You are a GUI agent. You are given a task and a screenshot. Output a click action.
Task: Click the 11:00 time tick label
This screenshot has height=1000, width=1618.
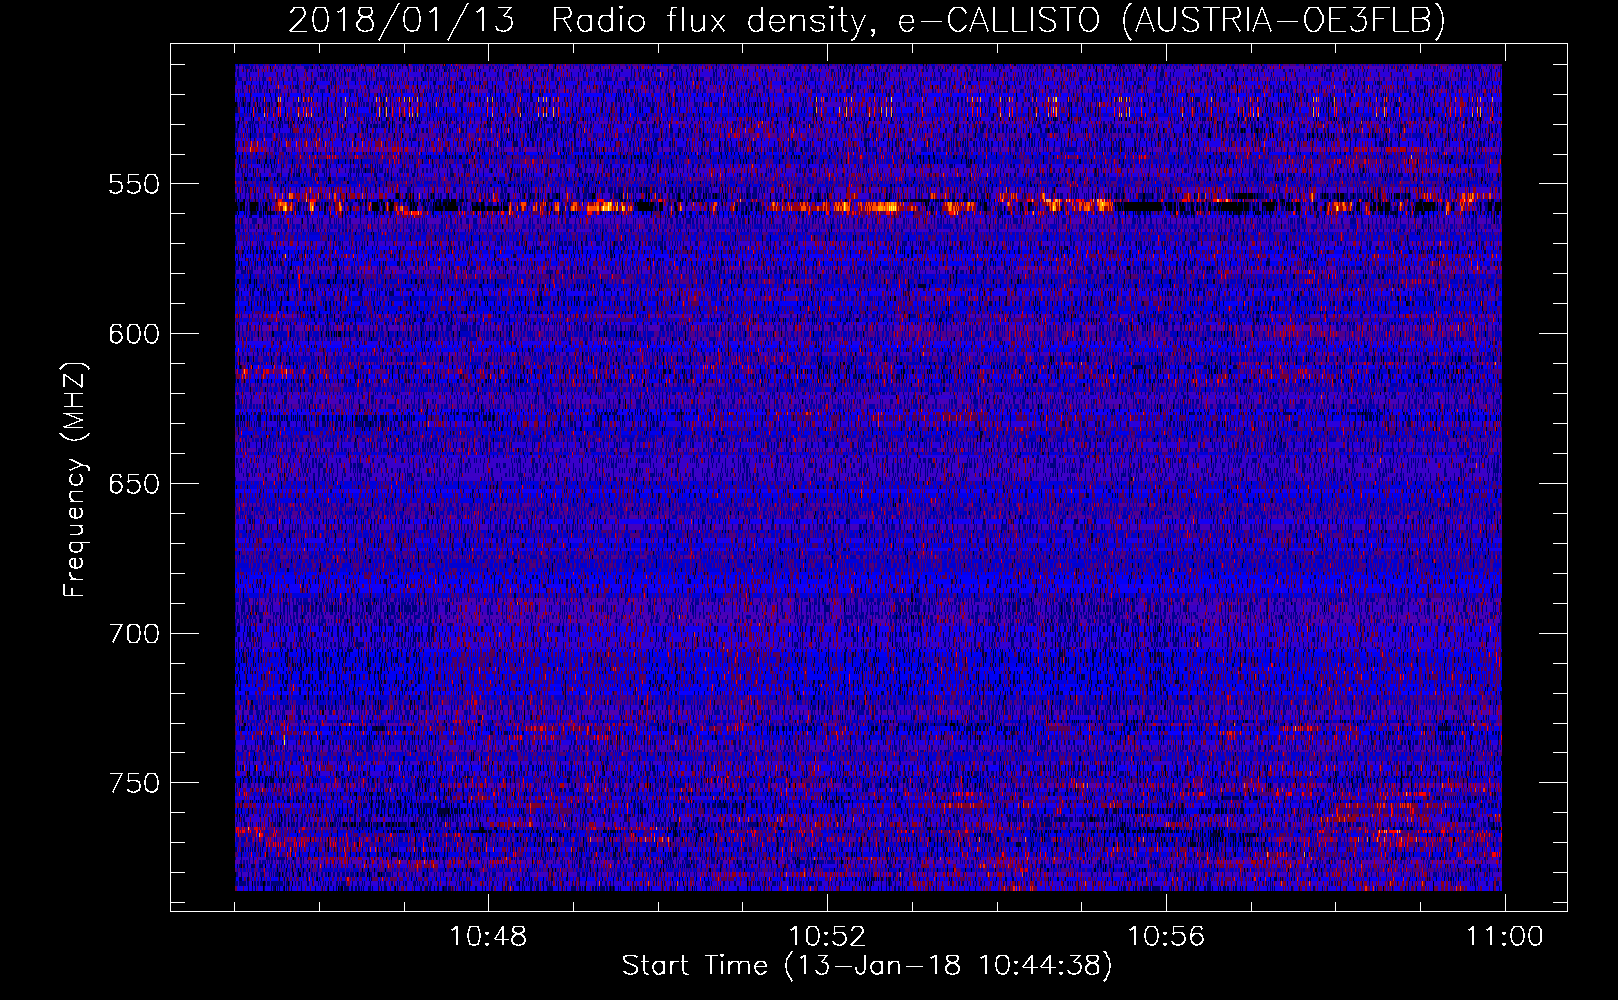click(1505, 937)
